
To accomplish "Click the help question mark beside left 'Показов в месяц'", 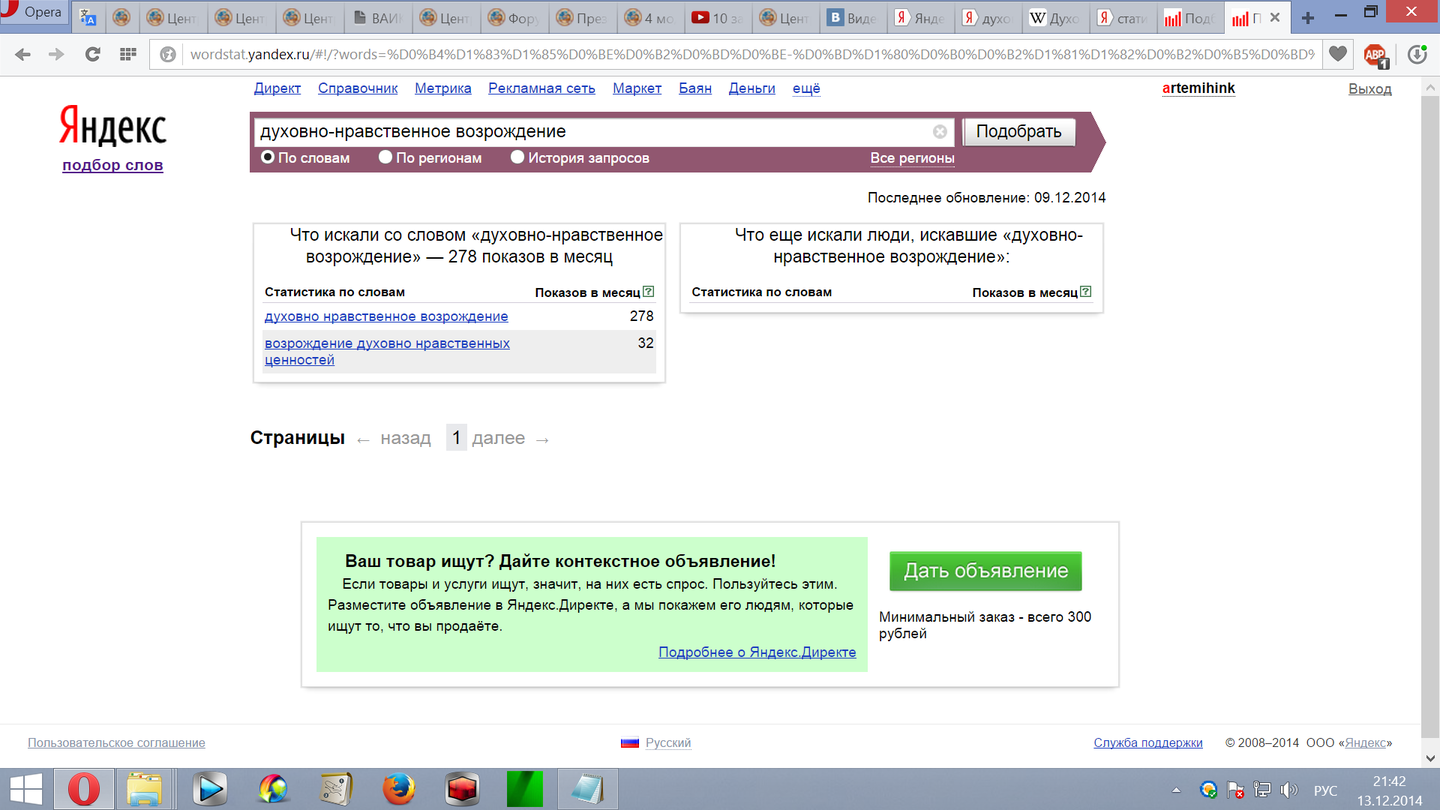I will [648, 292].
